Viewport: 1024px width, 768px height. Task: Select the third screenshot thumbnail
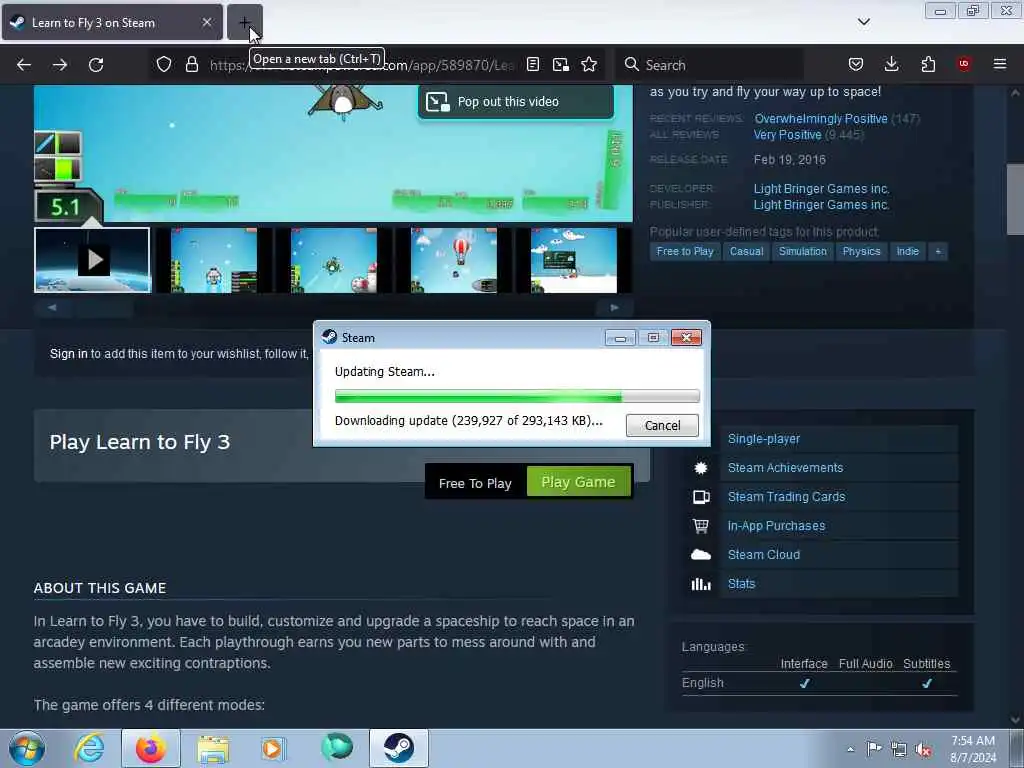pyautogui.click(x=334, y=260)
